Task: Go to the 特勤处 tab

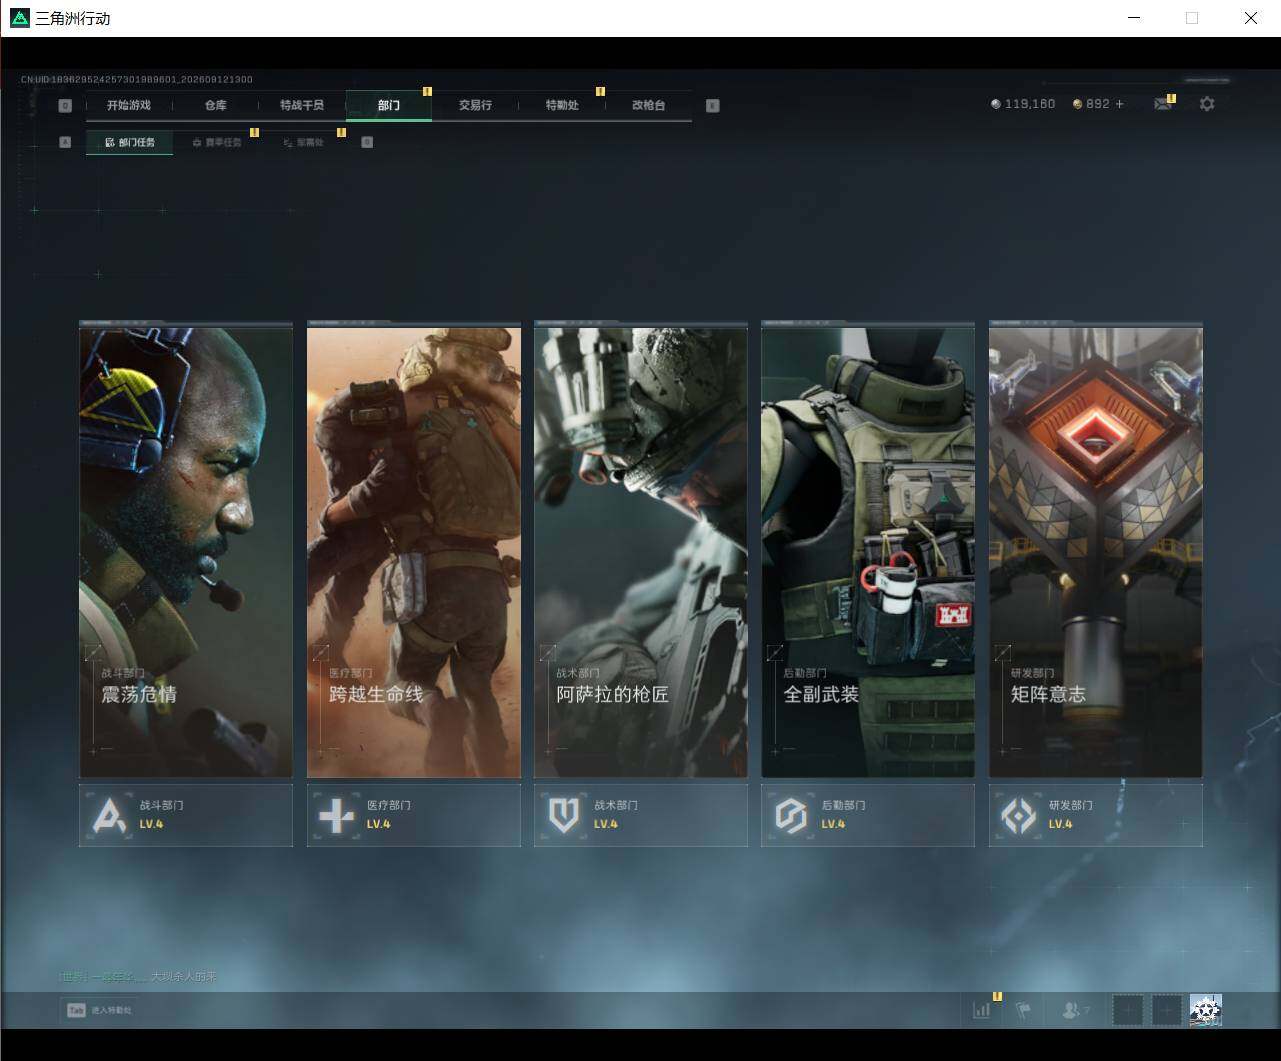Action: 562,105
